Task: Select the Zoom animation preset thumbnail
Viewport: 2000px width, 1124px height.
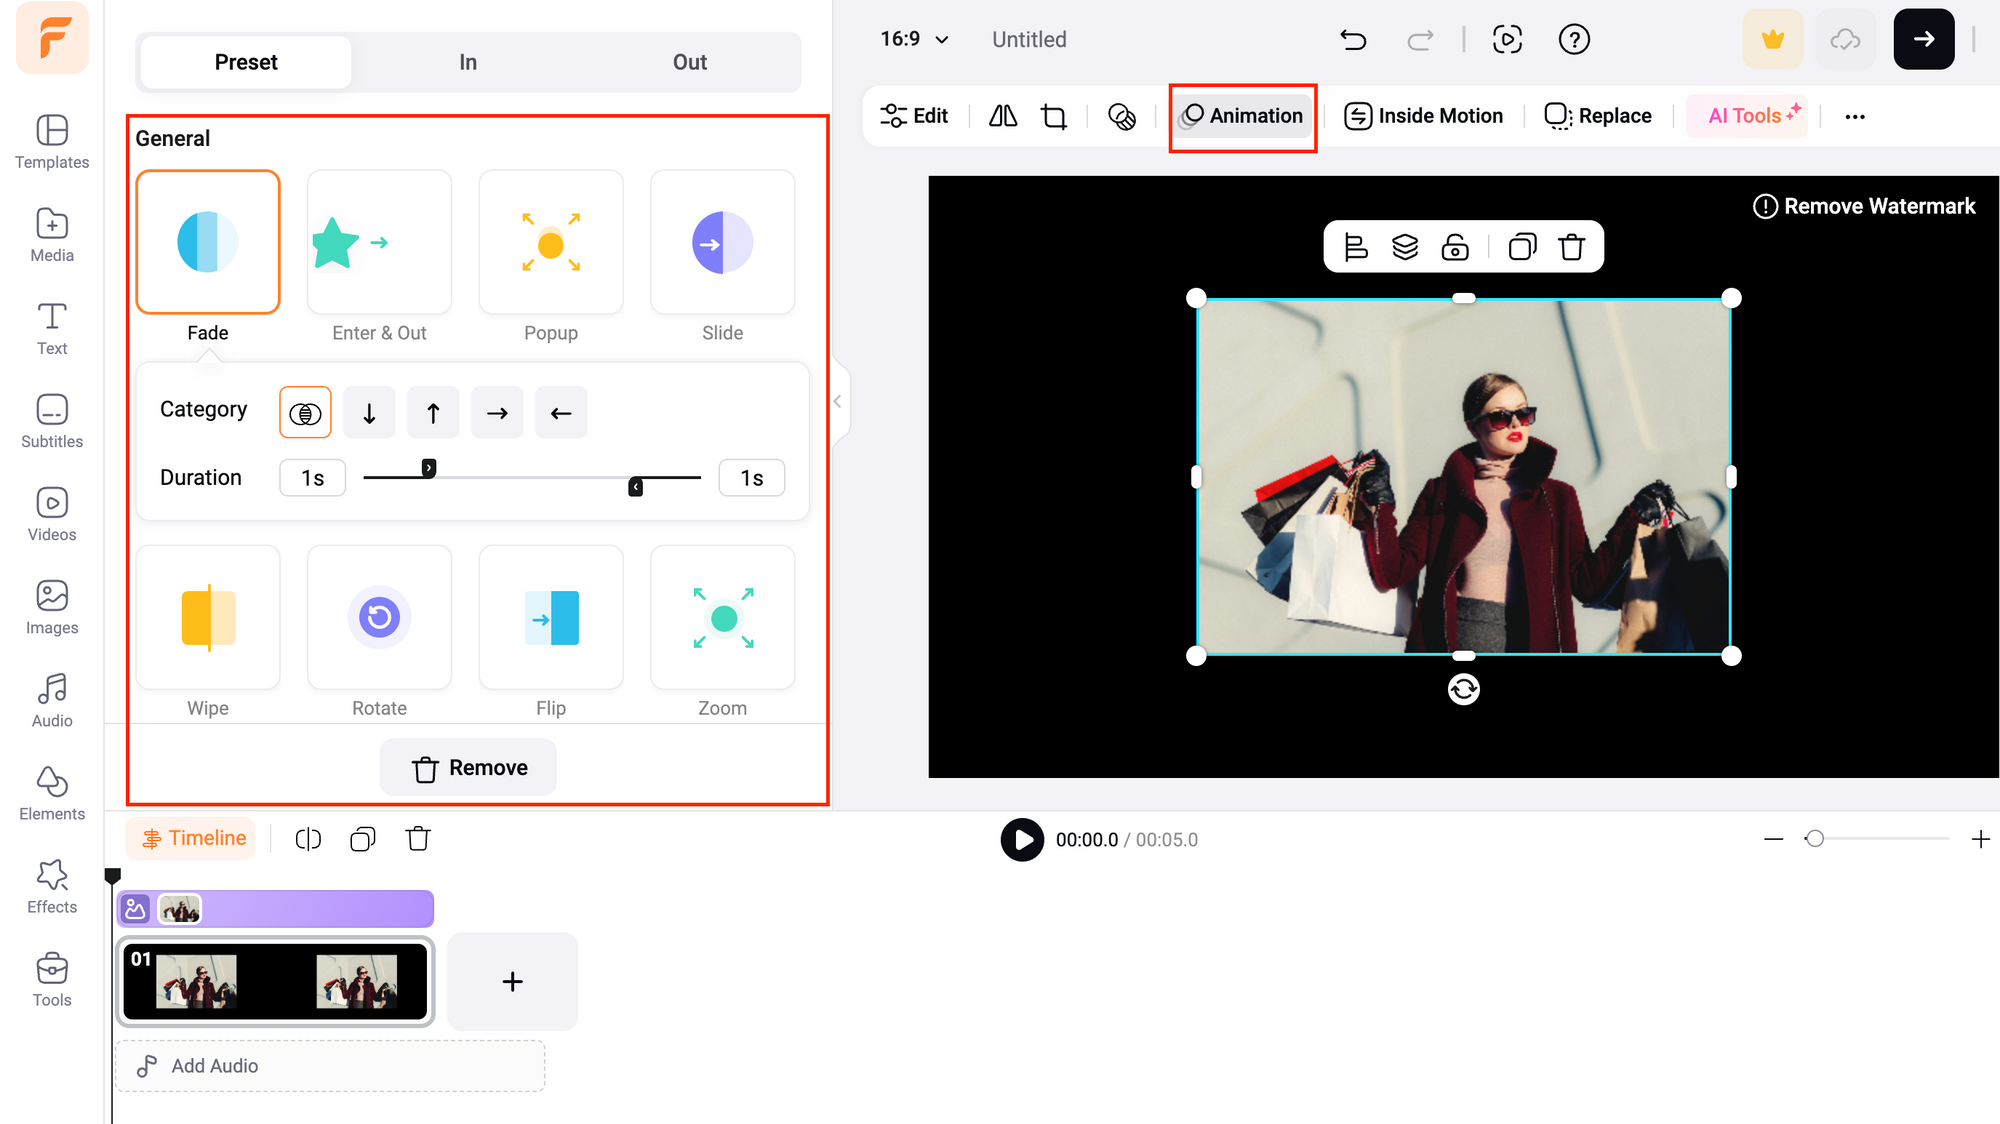Action: click(x=722, y=618)
